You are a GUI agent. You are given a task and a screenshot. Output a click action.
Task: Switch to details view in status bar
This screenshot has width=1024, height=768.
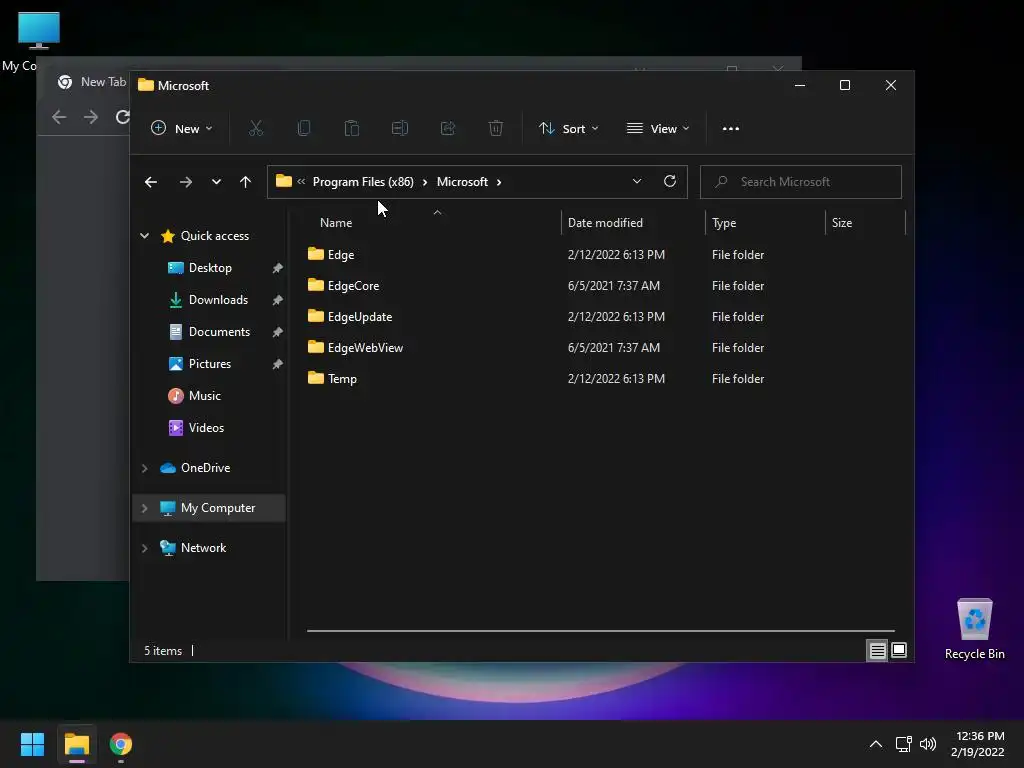877,650
